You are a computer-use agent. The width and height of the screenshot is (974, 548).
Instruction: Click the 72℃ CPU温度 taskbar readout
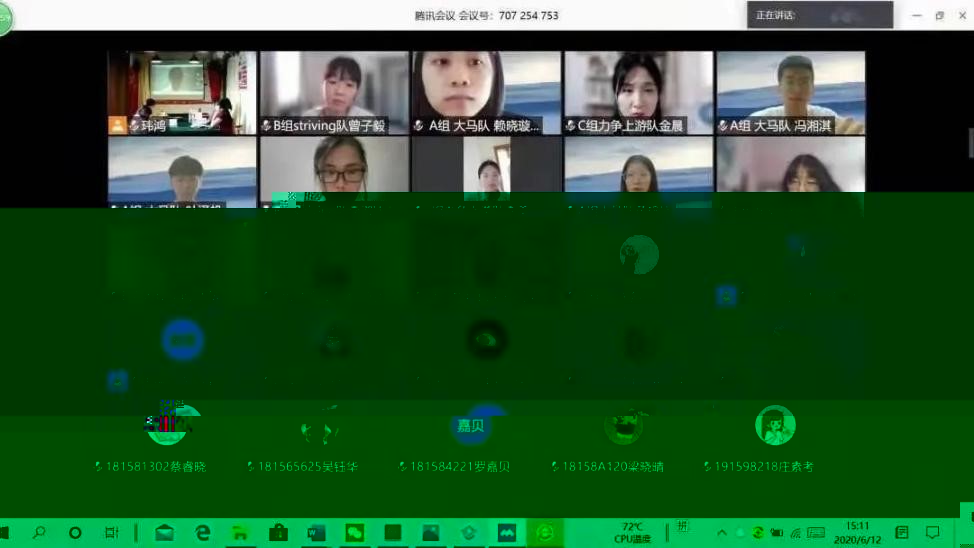pyautogui.click(x=632, y=532)
